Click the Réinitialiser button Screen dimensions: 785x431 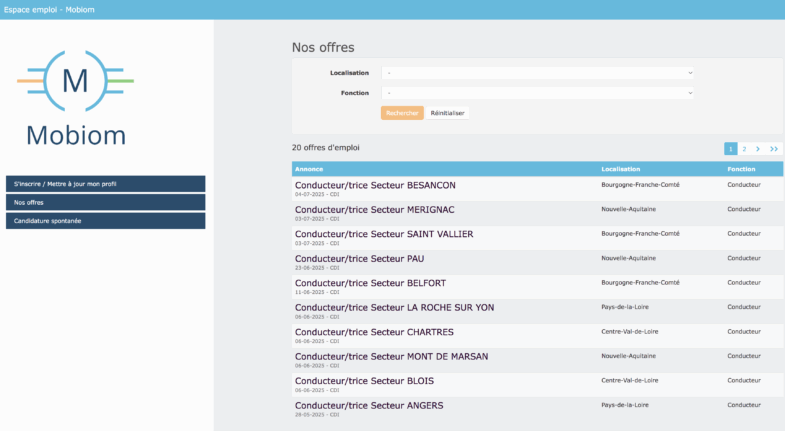click(447, 113)
